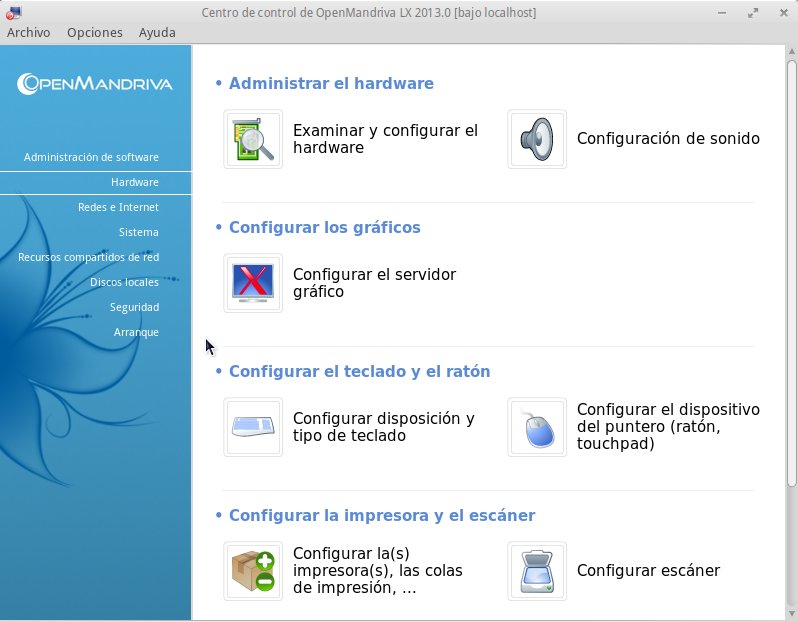Viewport: 798px width, 622px height.
Task: Click 'Administrar el hardware' heading
Action: click(x=331, y=83)
